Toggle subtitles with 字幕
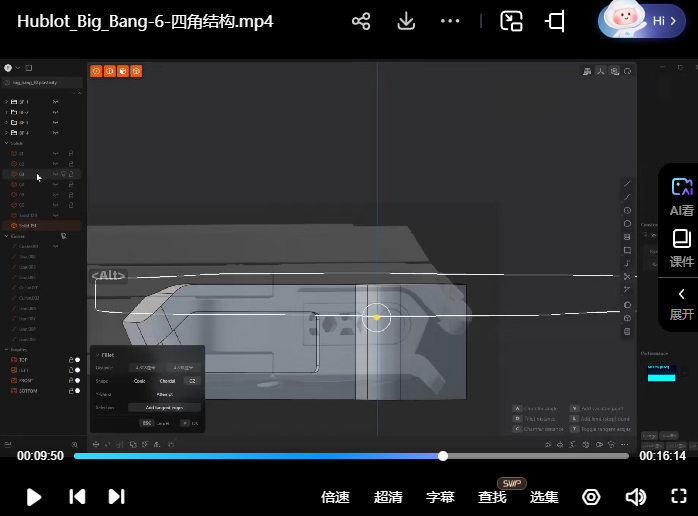 point(440,497)
